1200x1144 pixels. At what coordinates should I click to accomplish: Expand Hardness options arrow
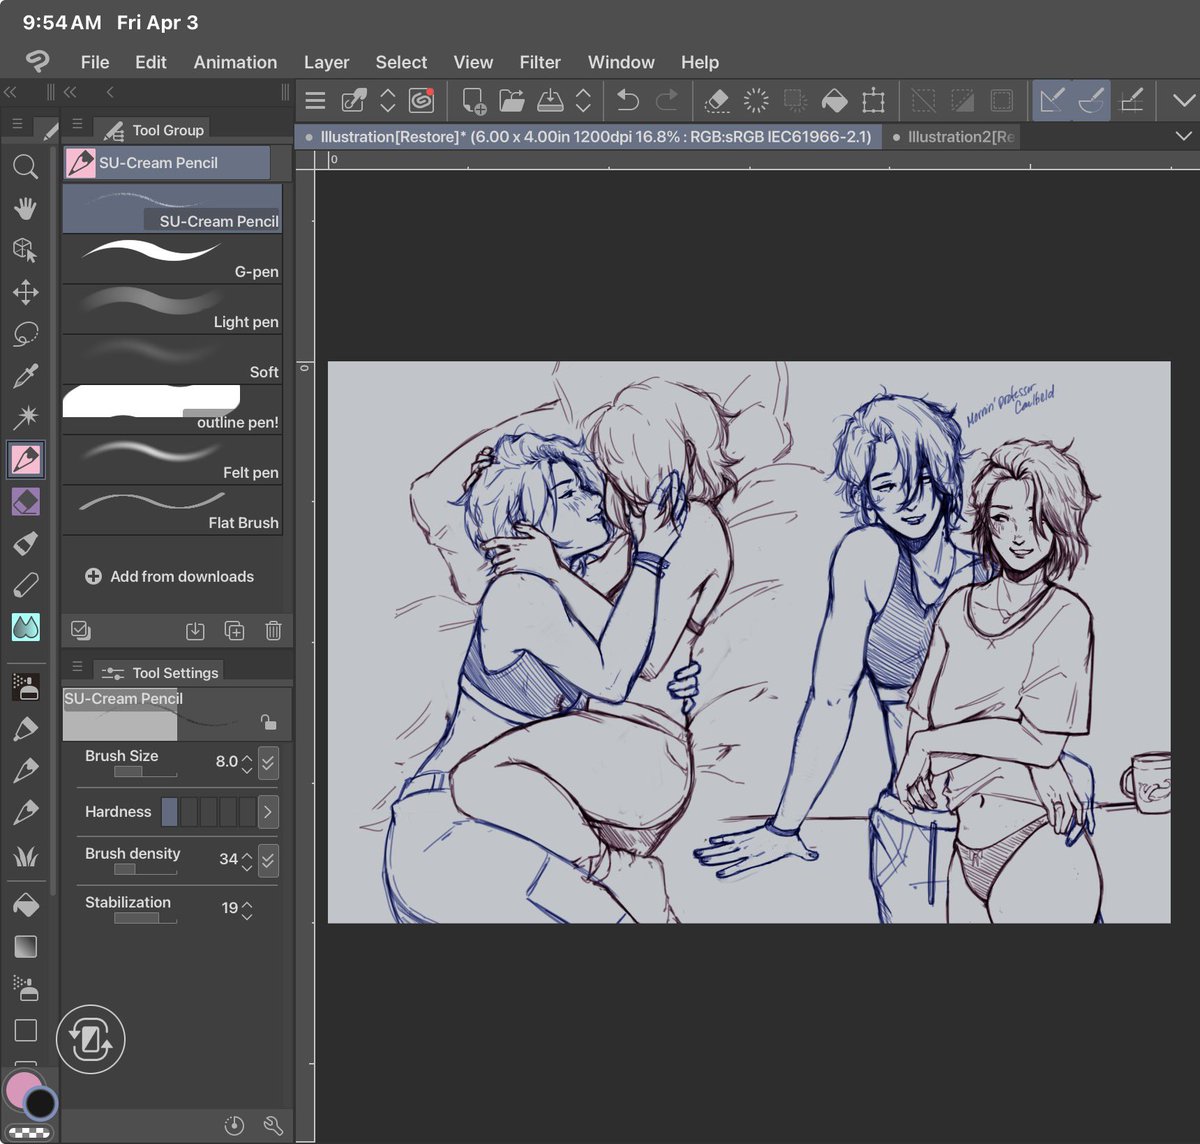pos(267,812)
